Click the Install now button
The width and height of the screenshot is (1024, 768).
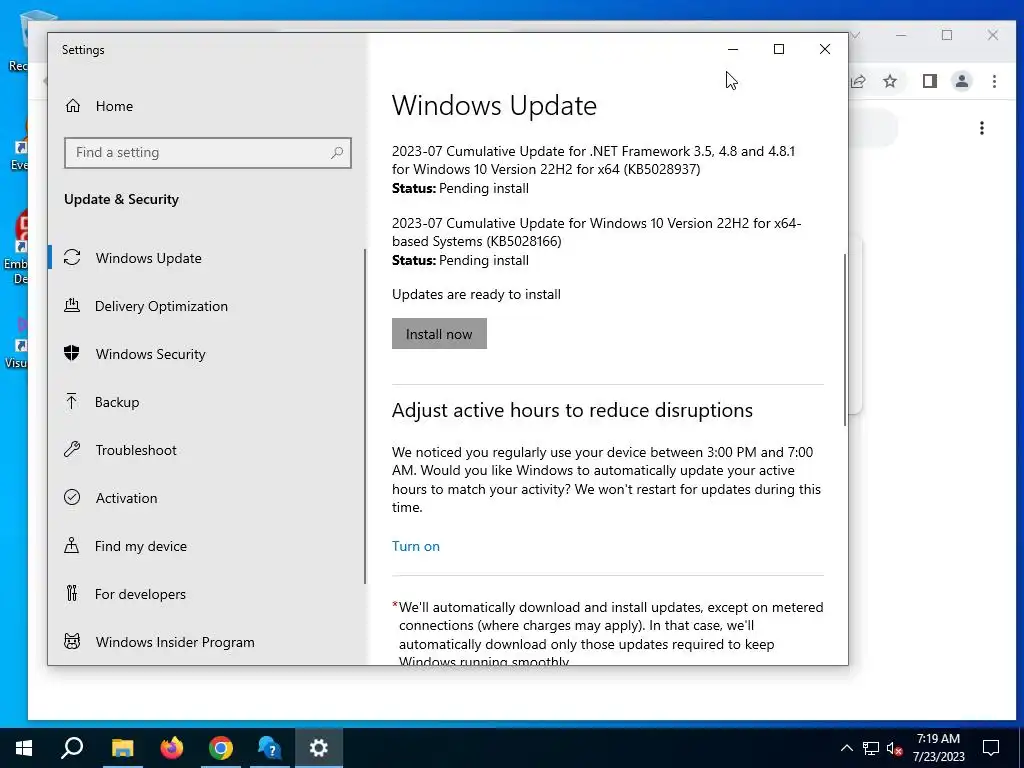pos(439,334)
